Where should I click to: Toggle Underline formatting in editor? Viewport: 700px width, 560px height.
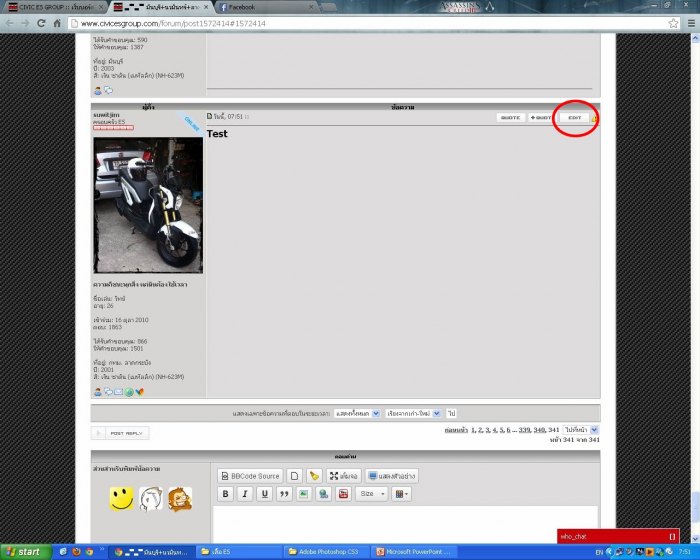point(264,494)
